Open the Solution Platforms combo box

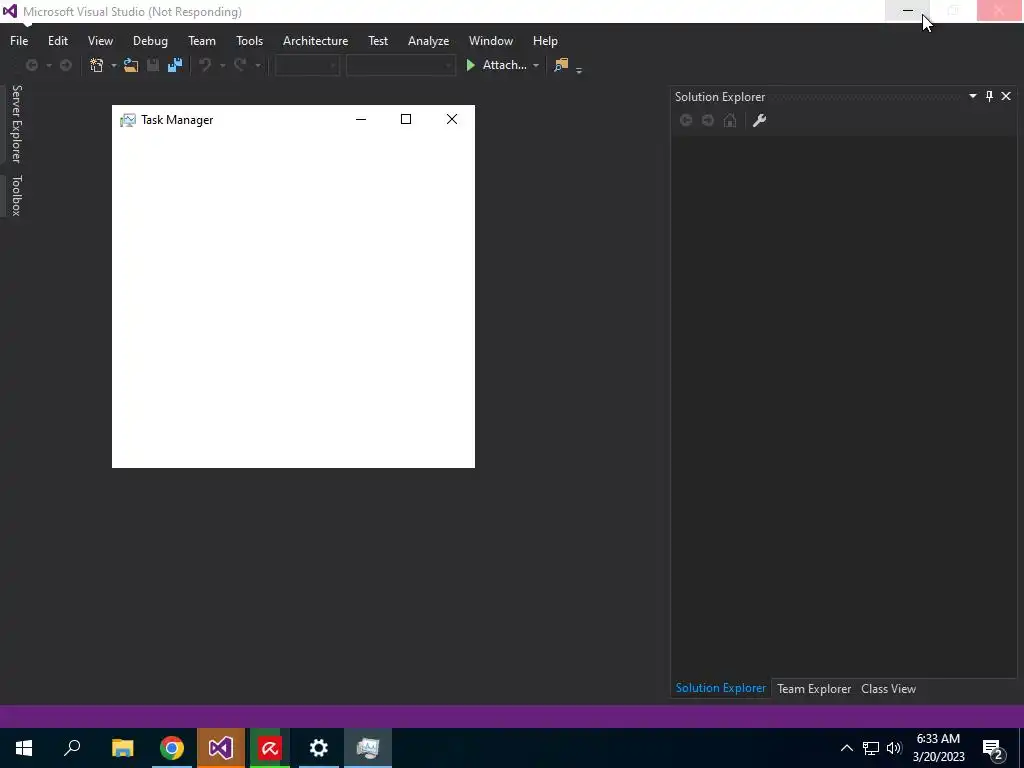tap(400, 65)
